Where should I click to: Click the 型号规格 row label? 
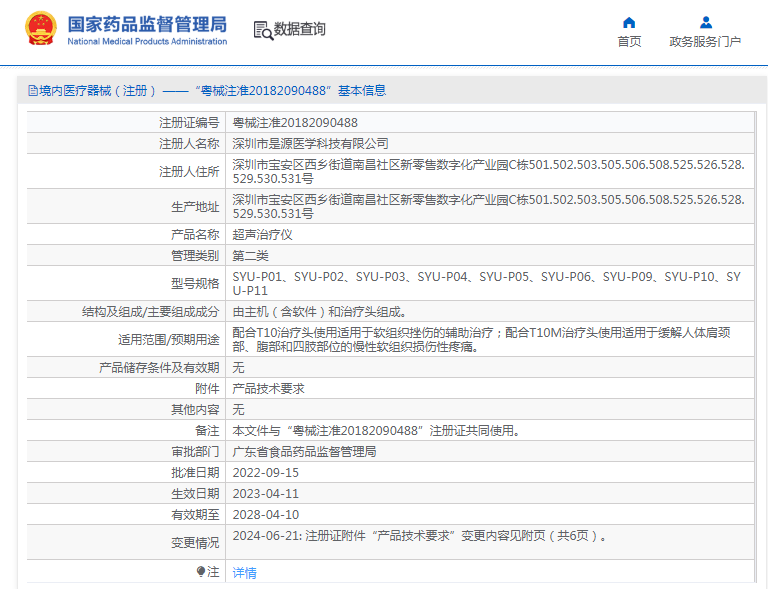click(x=195, y=283)
